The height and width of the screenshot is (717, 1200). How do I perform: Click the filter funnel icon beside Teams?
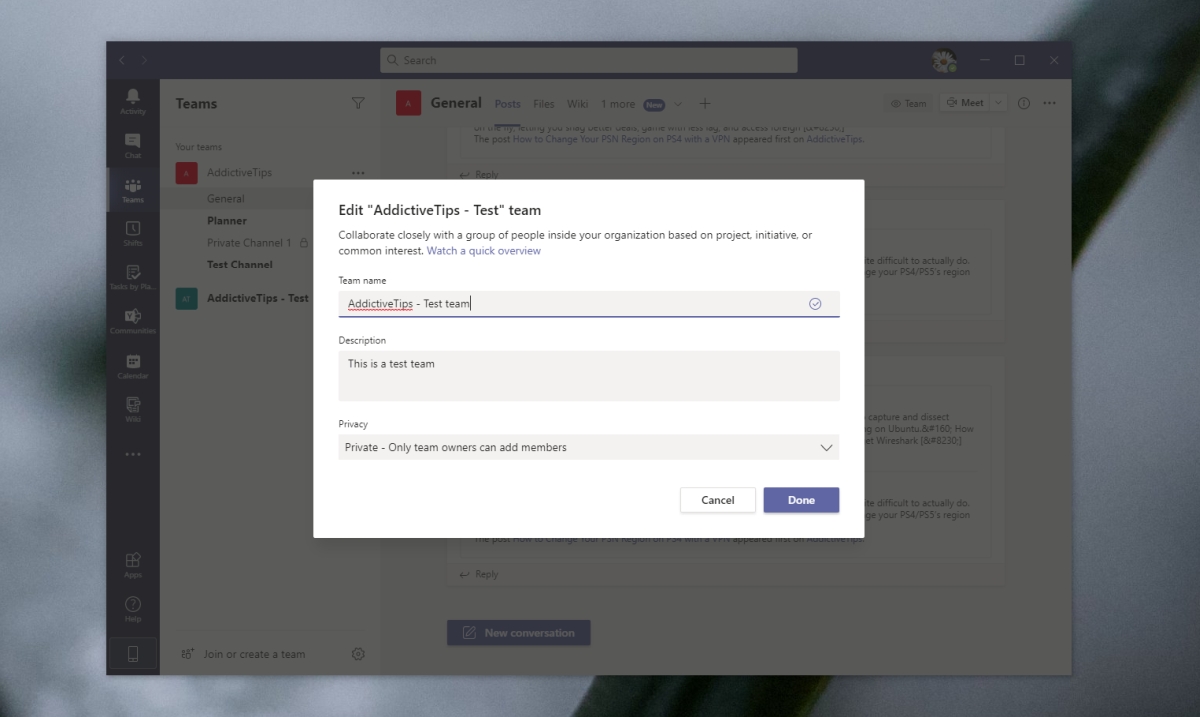click(358, 103)
